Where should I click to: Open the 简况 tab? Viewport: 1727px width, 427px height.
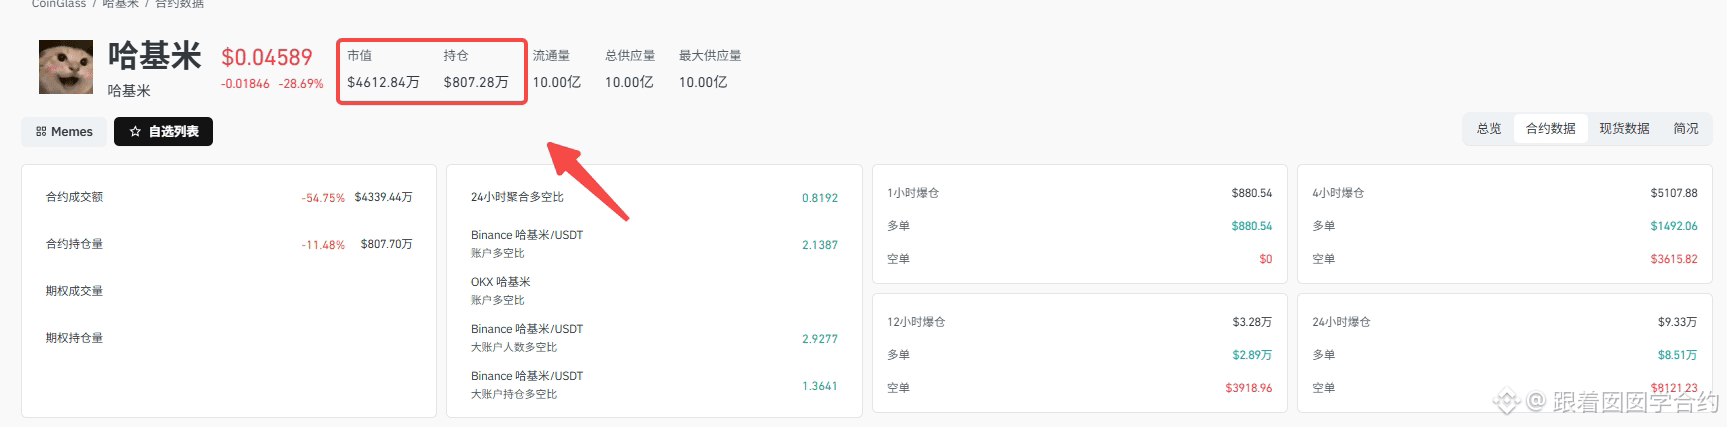1686,128
